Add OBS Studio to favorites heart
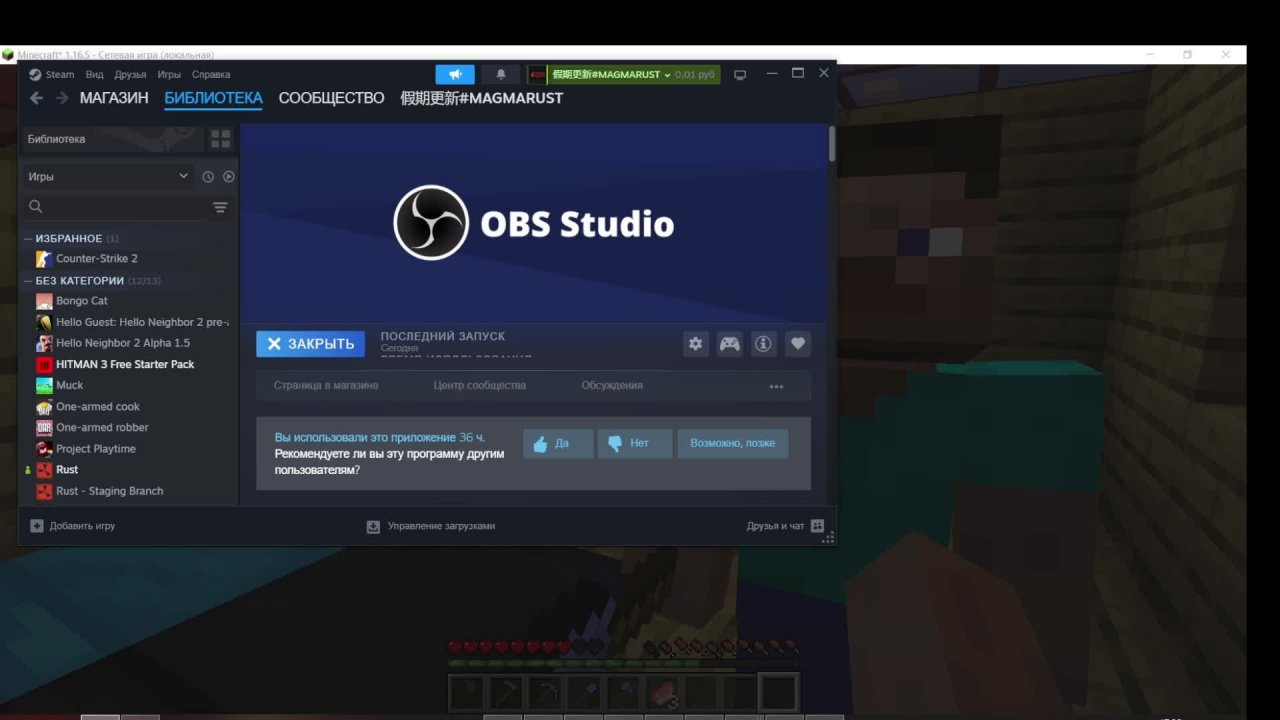The width and height of the screenshot is (1280, 720). tap(797, 344)
